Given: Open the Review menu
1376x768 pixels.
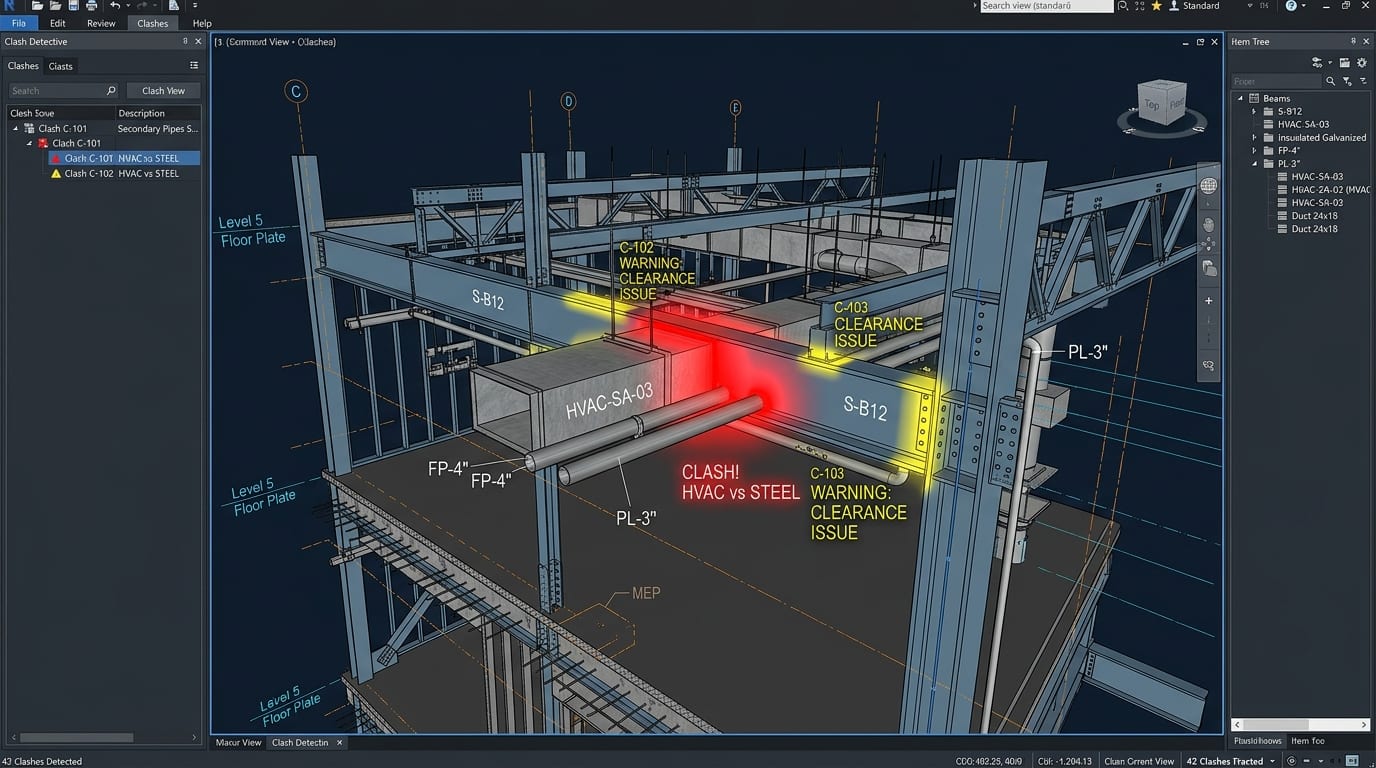Looking at the screenshot, I should [101, 23].
